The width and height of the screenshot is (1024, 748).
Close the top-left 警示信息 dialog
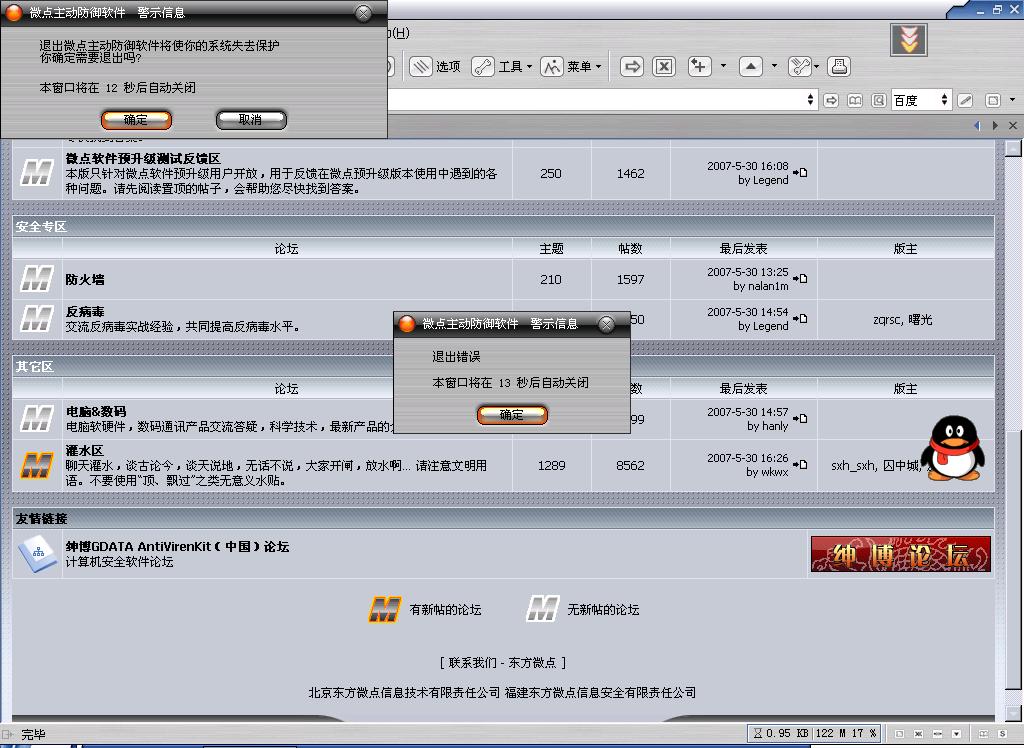point(363,12)
